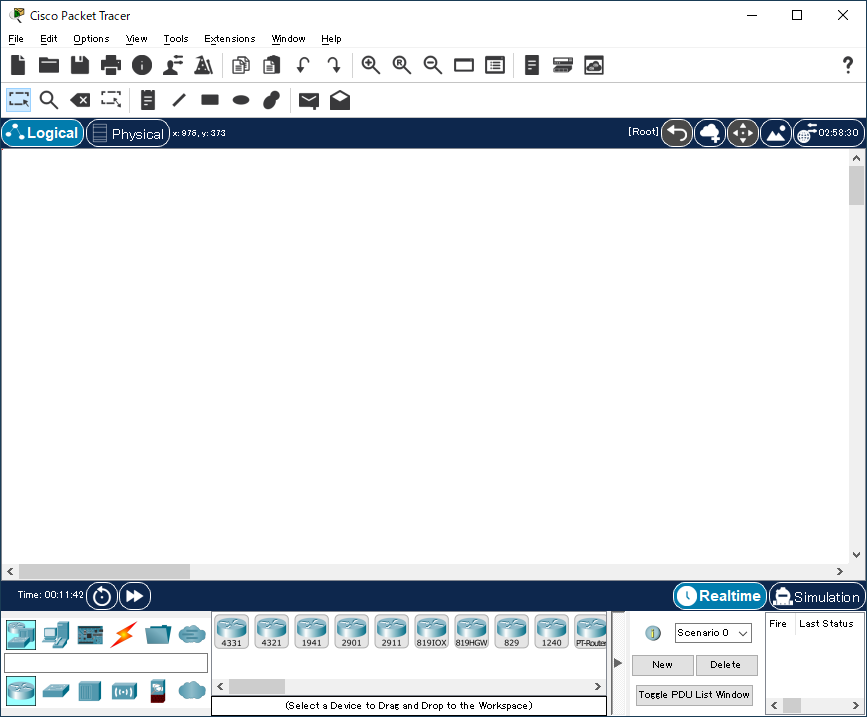Open the Scenario 0 dropdown
Viewport: 867px width, 717px height.
pyautogui.click(x=713, y=632)
